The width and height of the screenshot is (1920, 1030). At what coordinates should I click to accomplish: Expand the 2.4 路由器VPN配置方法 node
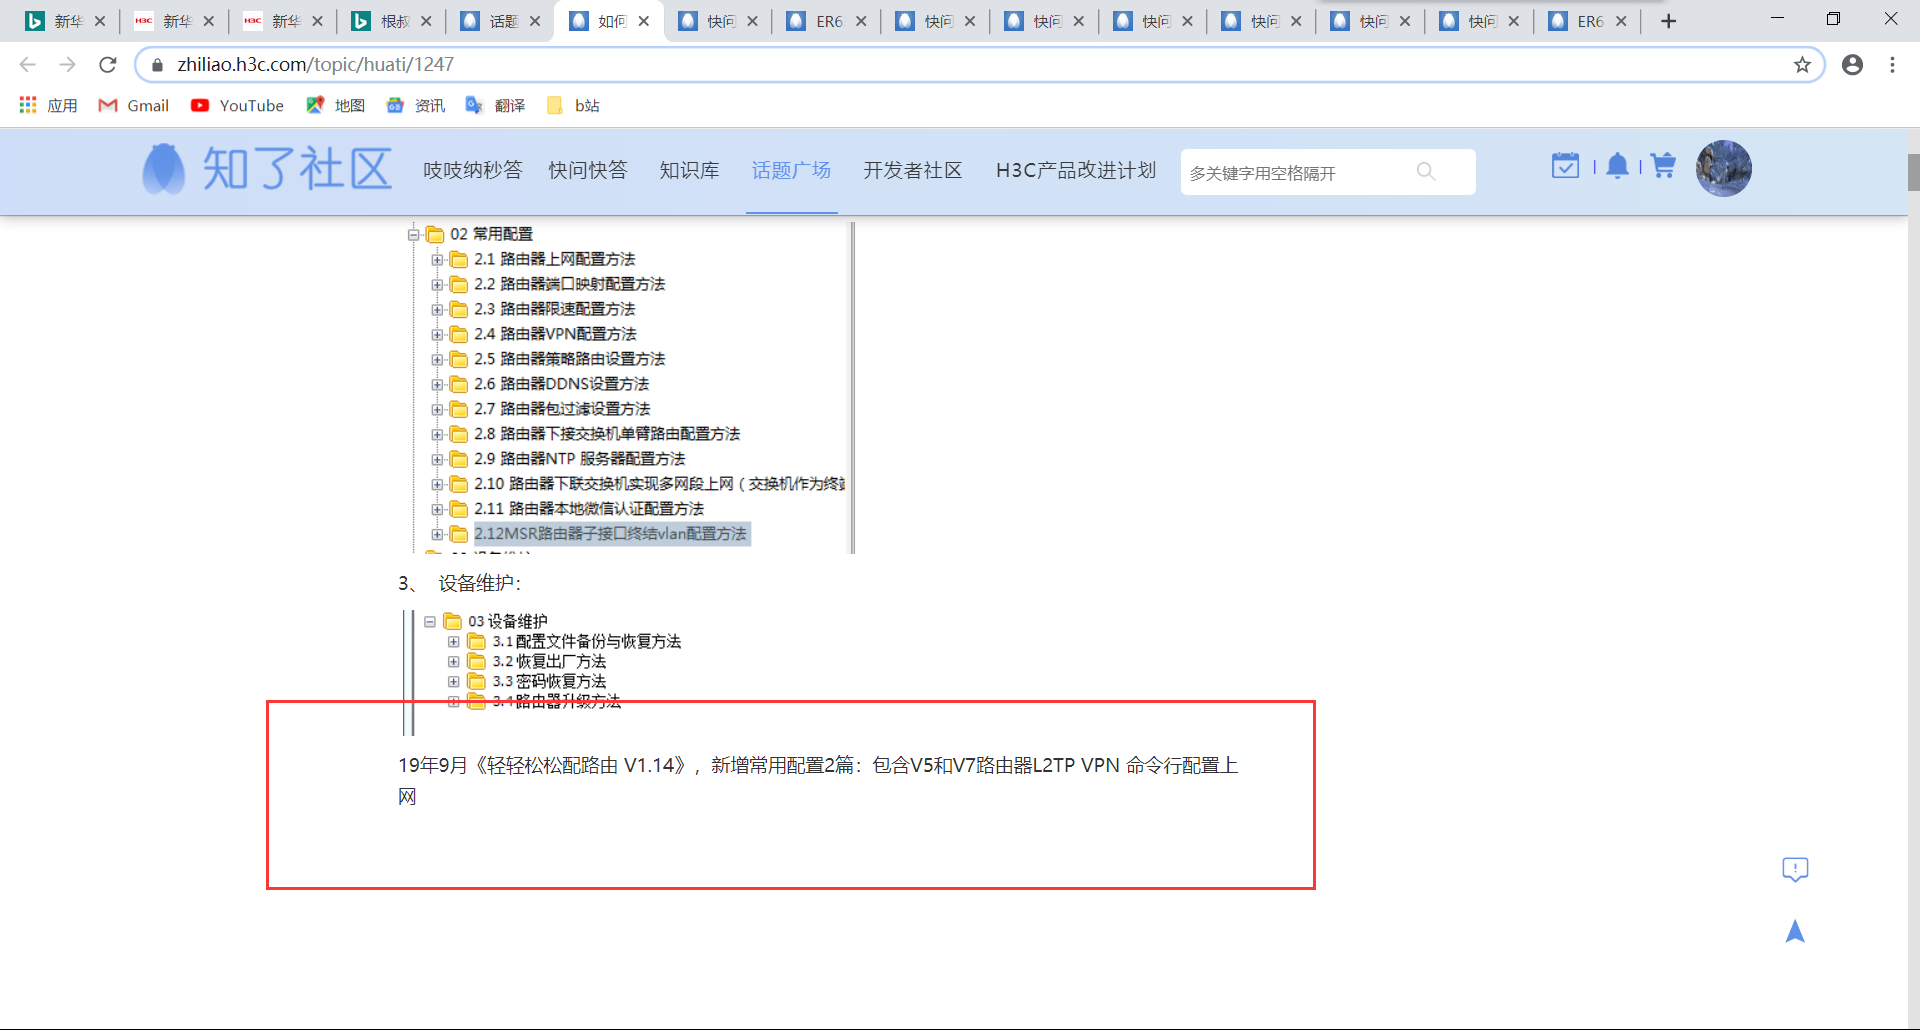[437, 335]
